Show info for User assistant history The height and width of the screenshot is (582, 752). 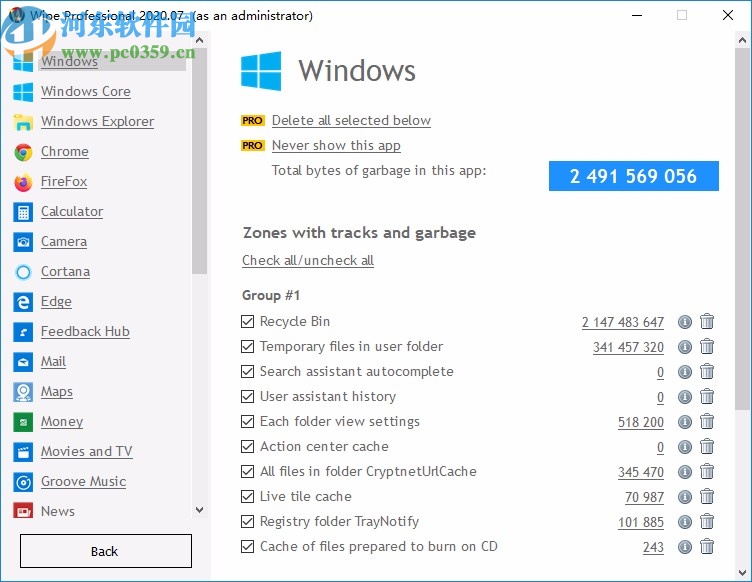click(685, 396)
